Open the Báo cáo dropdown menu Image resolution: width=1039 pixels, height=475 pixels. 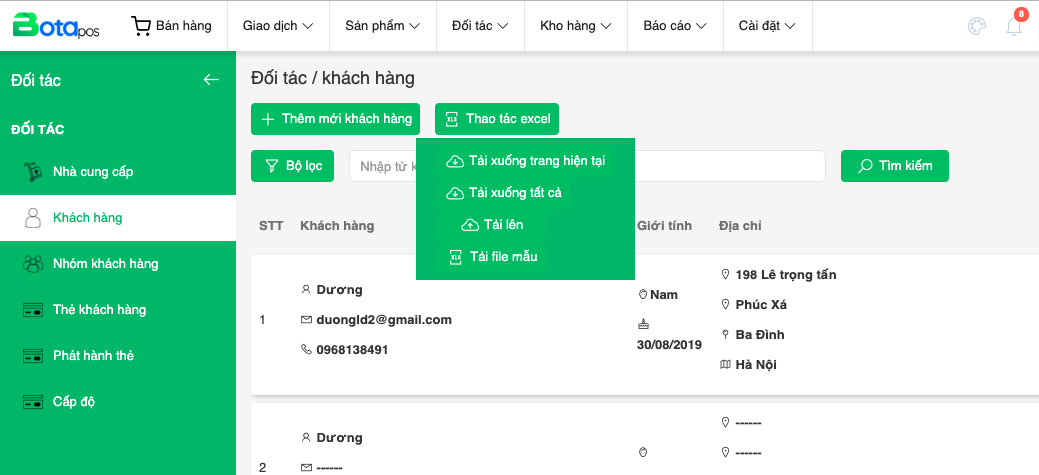(x=675, y=26)
